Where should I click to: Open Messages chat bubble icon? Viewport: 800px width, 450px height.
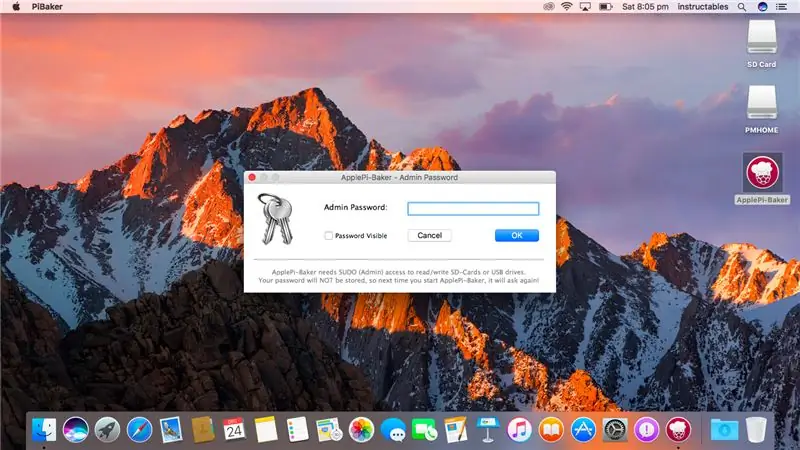click(x=393, y=430)
